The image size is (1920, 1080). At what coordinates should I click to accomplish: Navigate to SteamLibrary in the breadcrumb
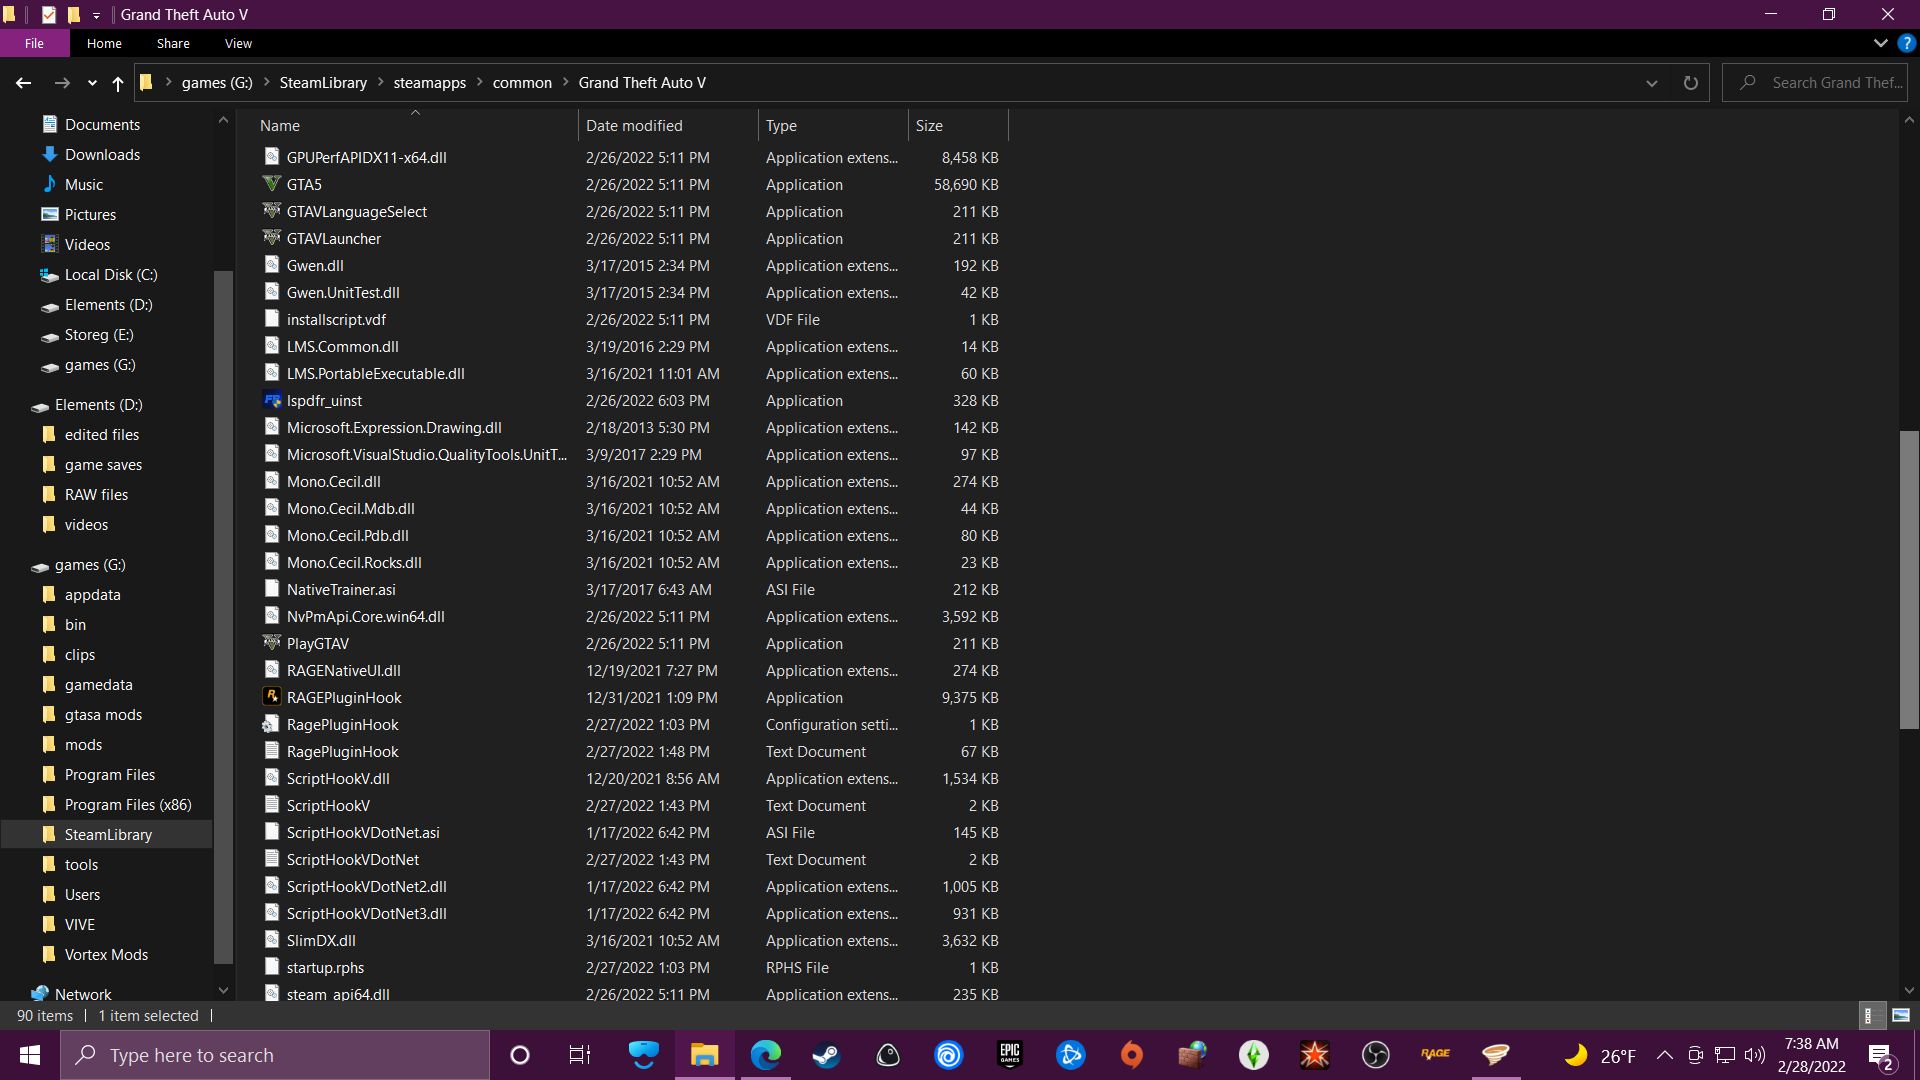[323, 83]
